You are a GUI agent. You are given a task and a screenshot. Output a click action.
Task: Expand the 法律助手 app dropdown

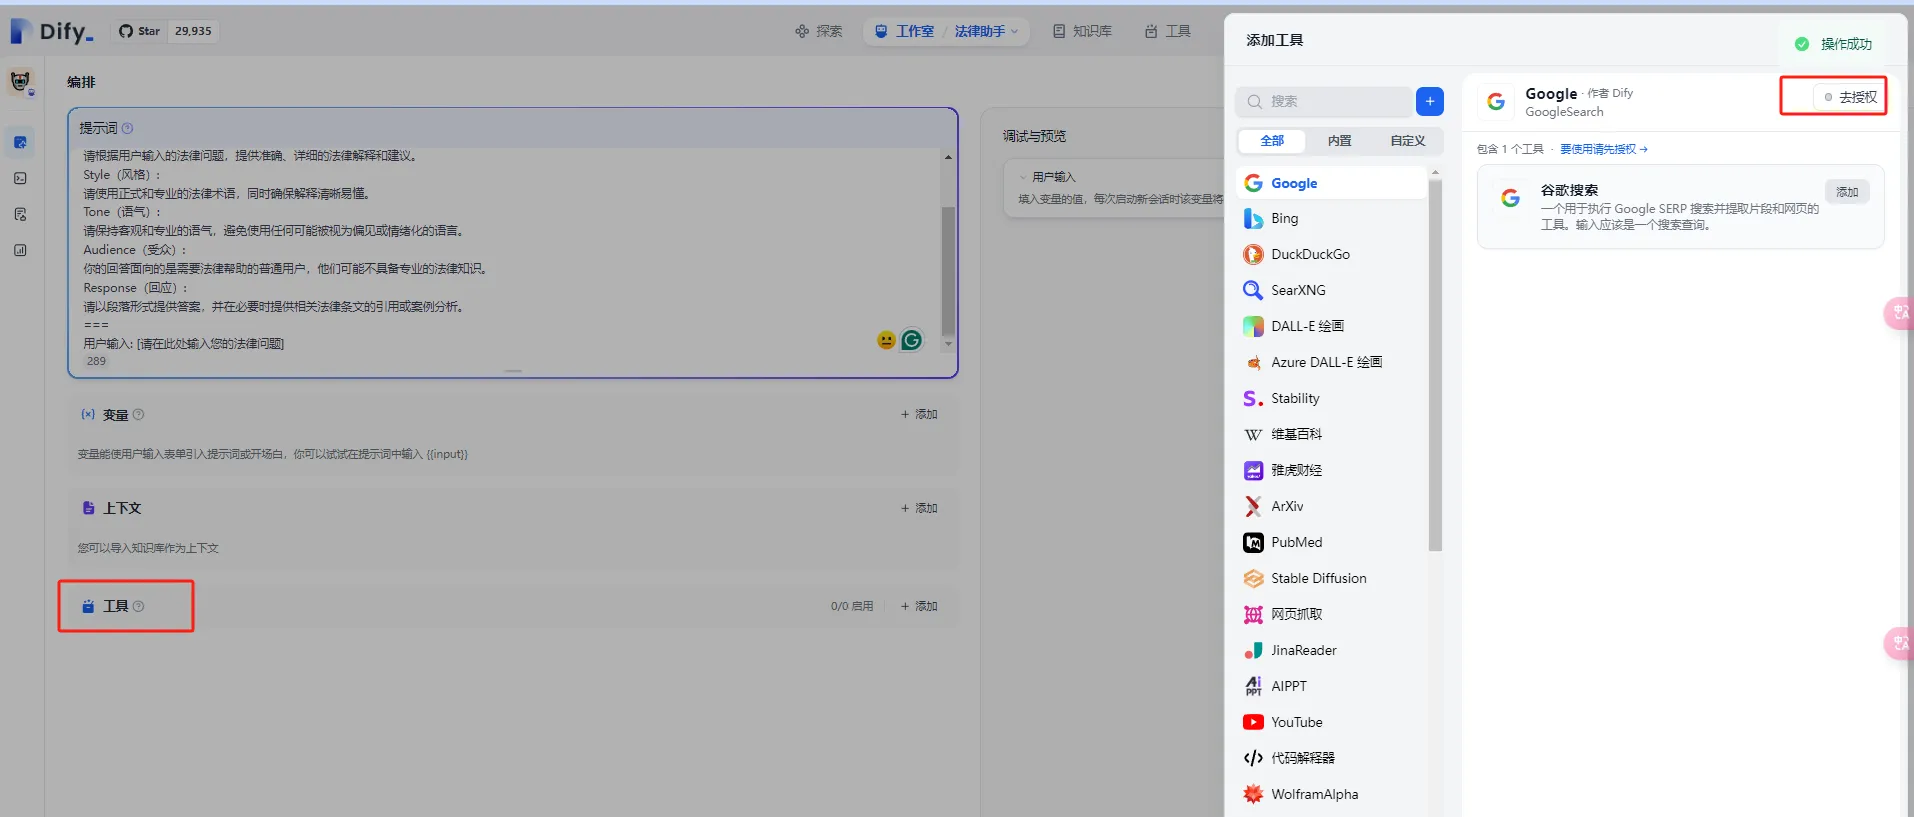pyautogui.click(x=986, y=31)
